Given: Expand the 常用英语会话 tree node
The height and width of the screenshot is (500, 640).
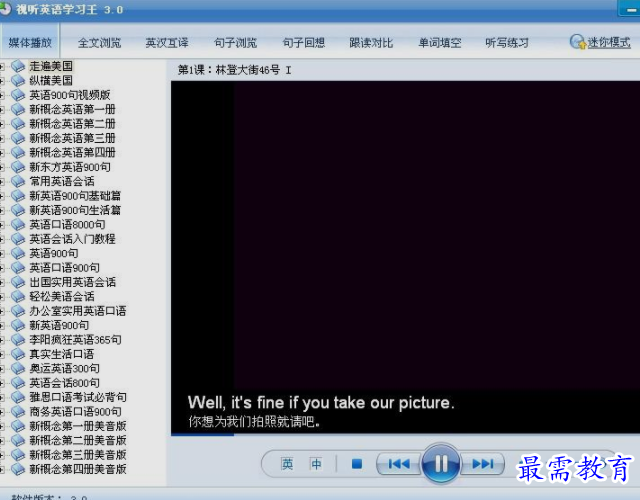Looking at the screenshot, I should point(2,181).
